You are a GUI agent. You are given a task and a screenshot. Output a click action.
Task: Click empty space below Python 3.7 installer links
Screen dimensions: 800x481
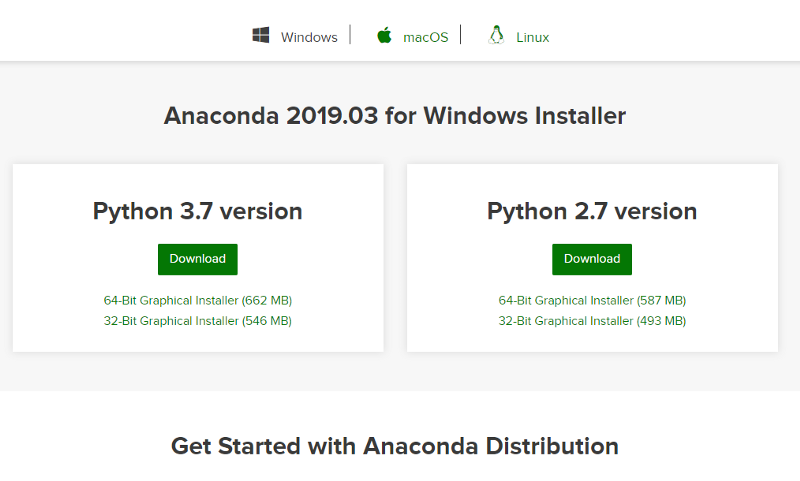coord(198,340)
